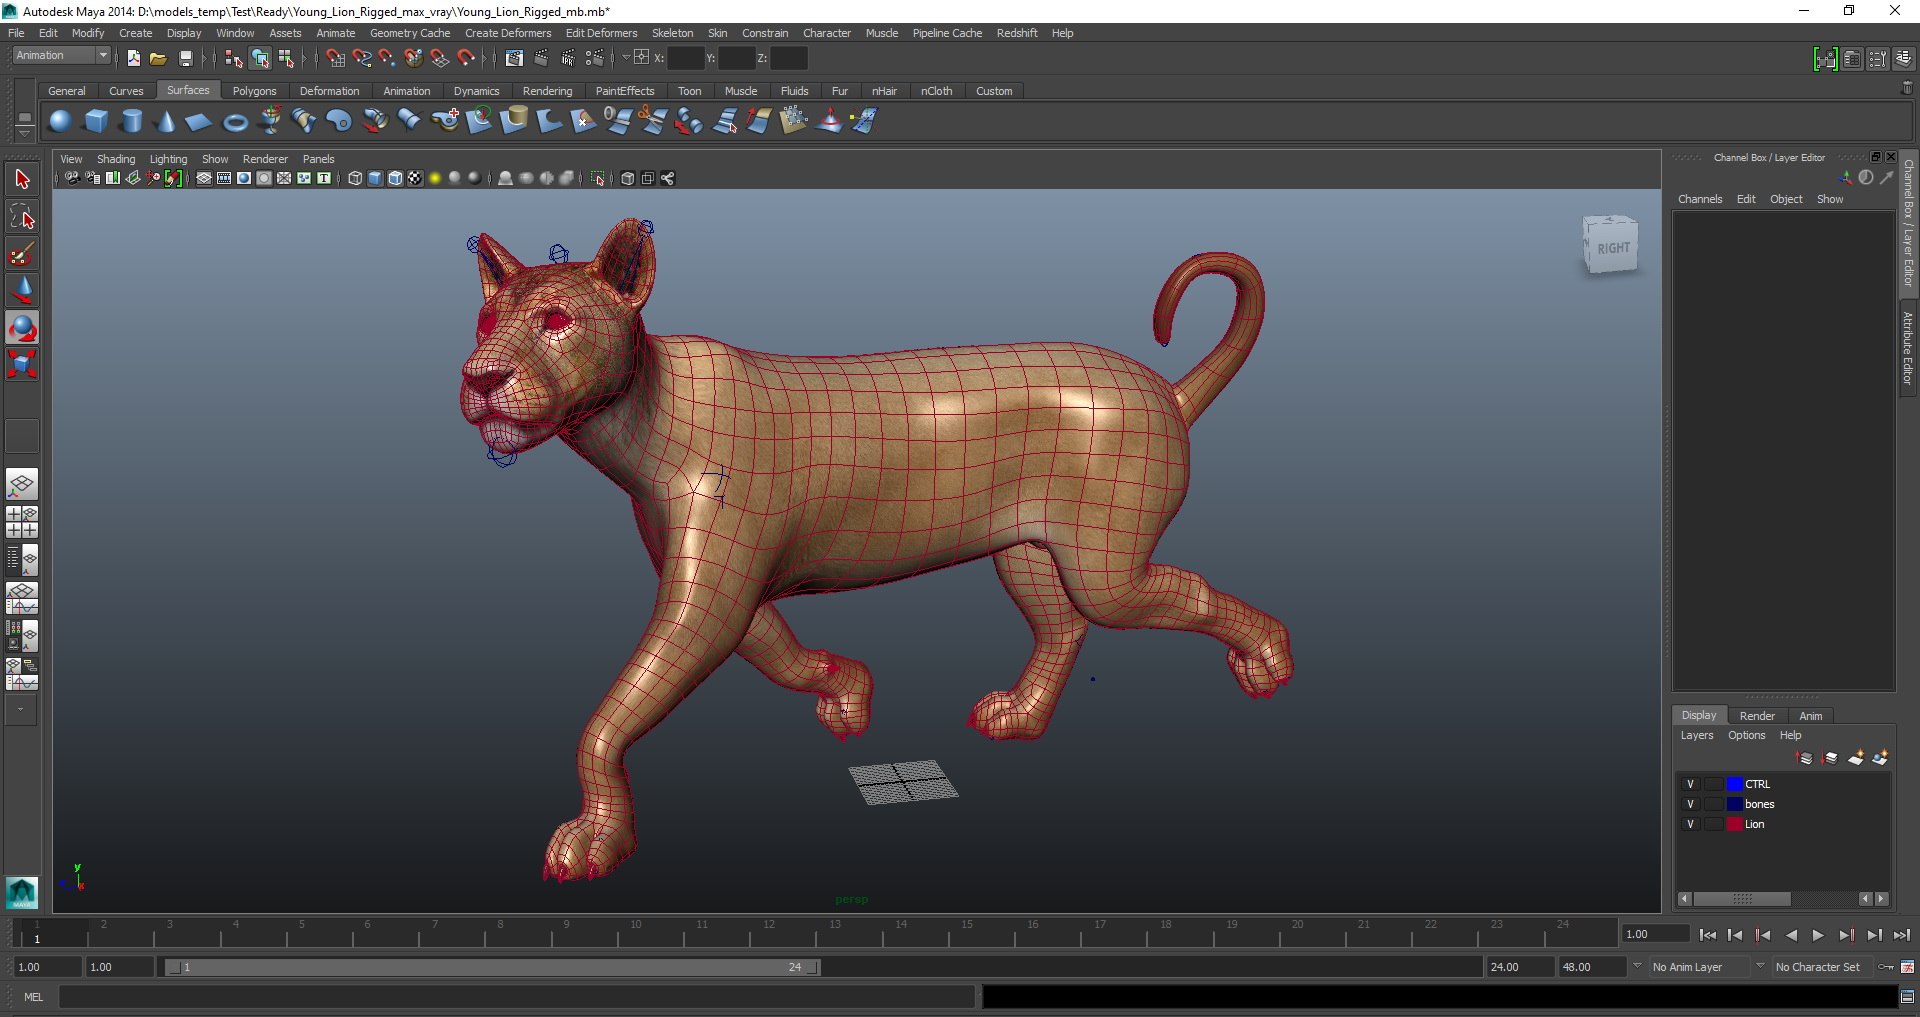Select the Anim radio tab in Layer Editor
1920x1017 pixels.
click(x=1811, y=716)
